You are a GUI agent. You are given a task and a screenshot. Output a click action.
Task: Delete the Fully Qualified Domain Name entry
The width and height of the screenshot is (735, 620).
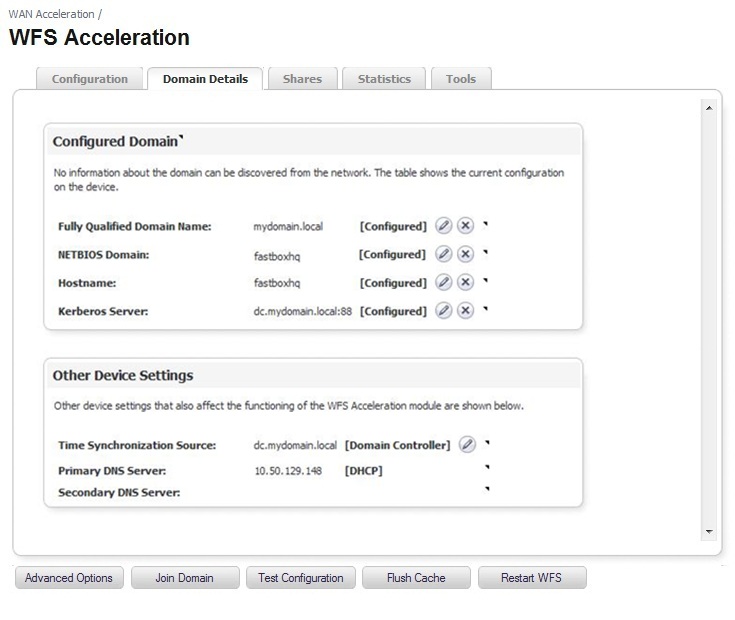[x=465, y=226]
